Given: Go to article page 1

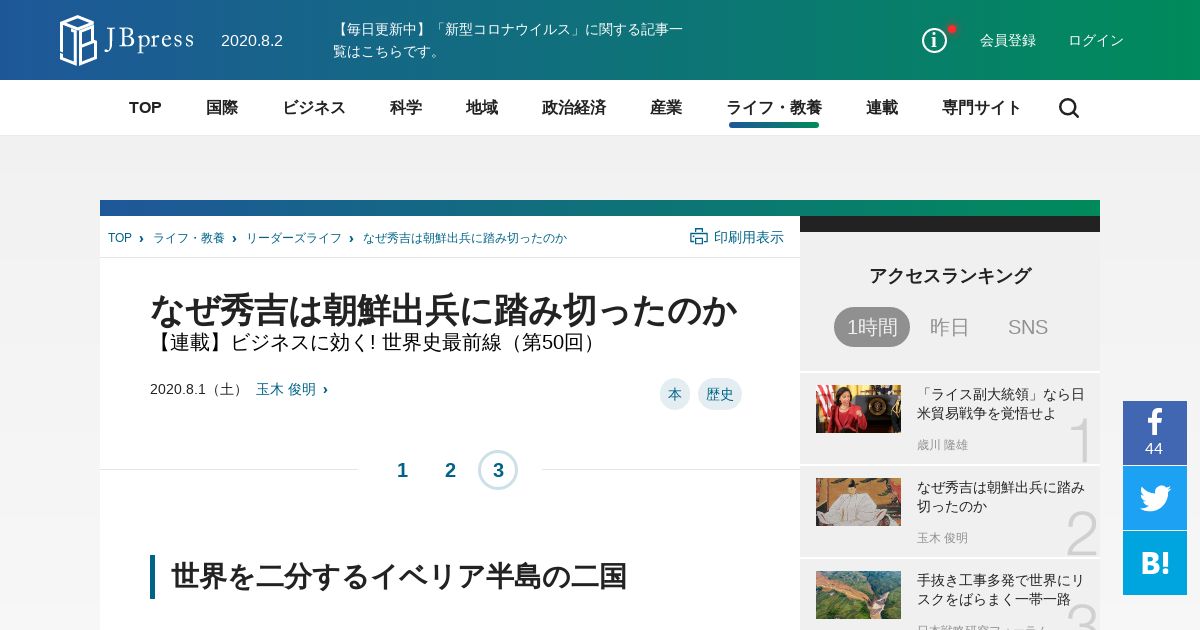Looking at the screenshot, I should [402, 470].
